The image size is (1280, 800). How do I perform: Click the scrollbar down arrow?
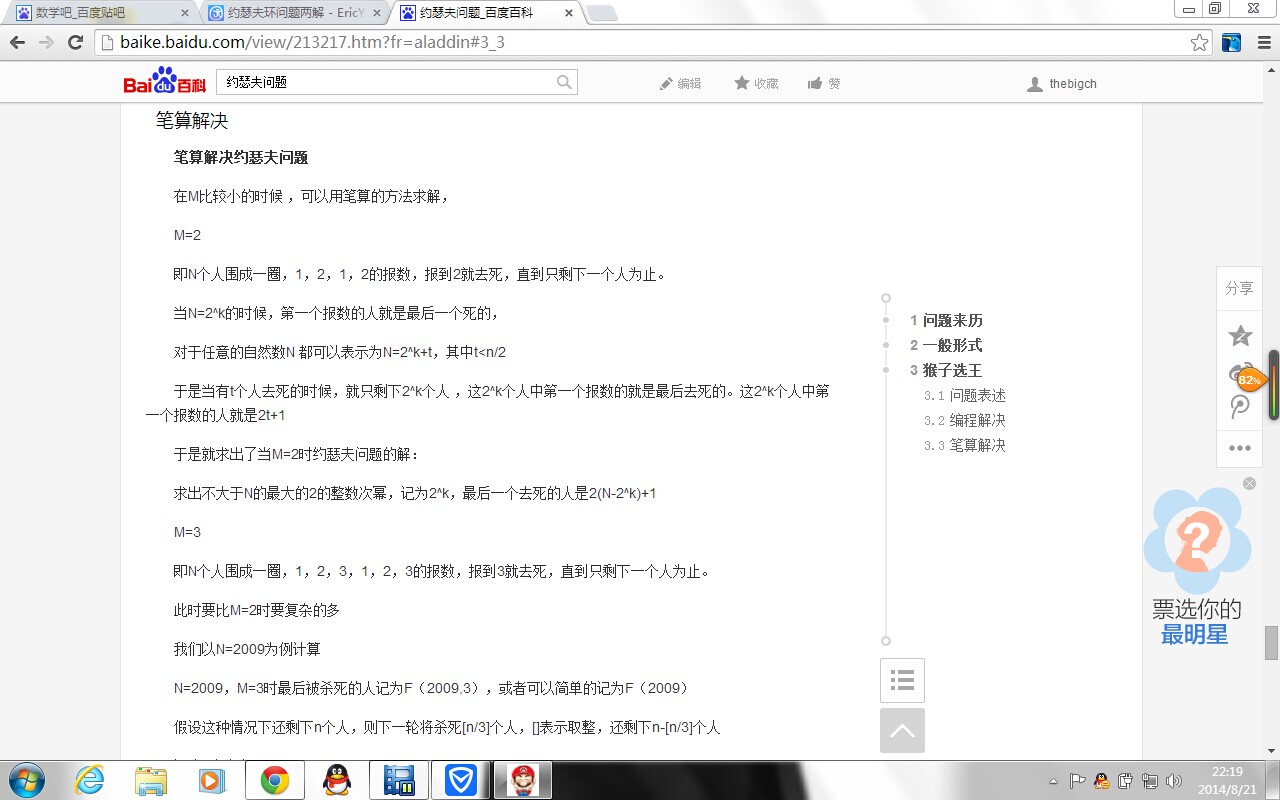tap(1271, 751)
